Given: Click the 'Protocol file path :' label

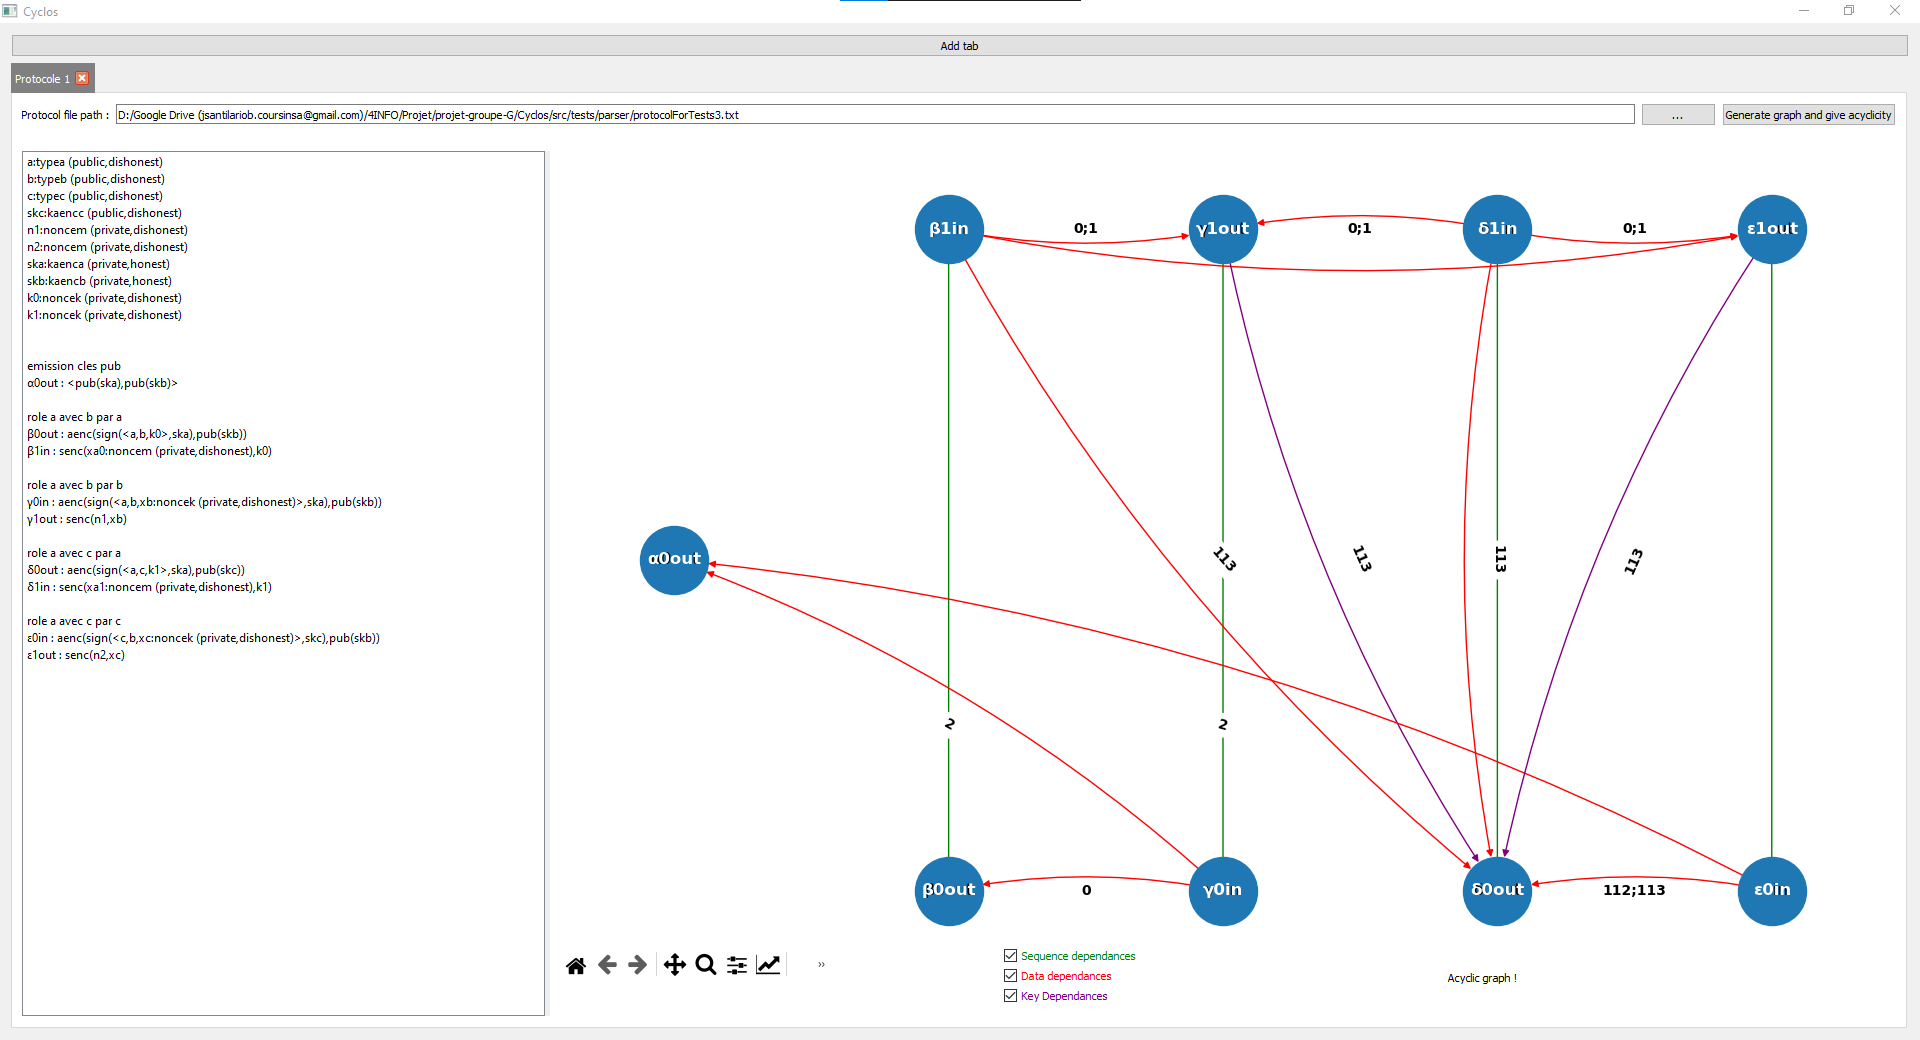Looking at the screenshot, I should (x=65, y=115).
